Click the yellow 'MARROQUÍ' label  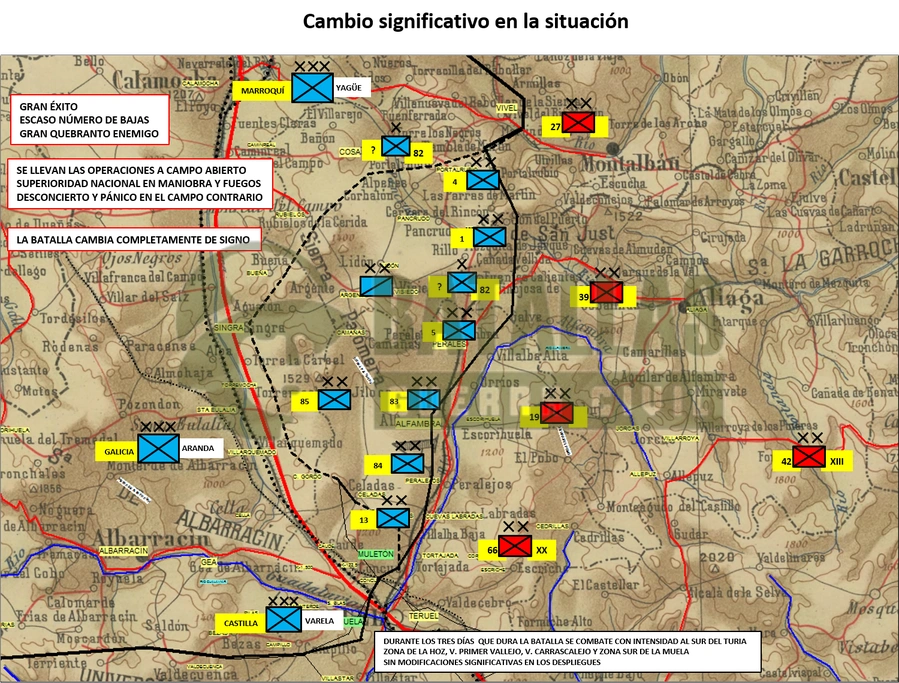click(263, 91)
